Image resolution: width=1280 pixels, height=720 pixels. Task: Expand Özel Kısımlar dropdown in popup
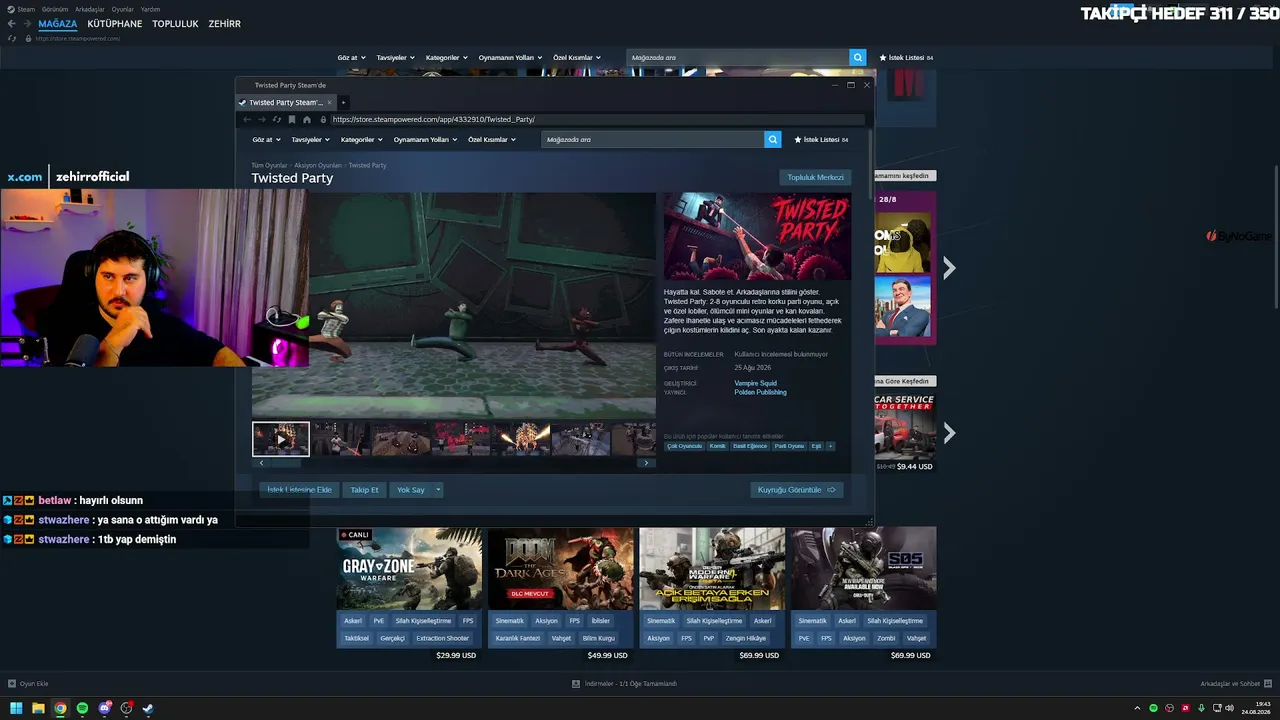coord(492,140)
